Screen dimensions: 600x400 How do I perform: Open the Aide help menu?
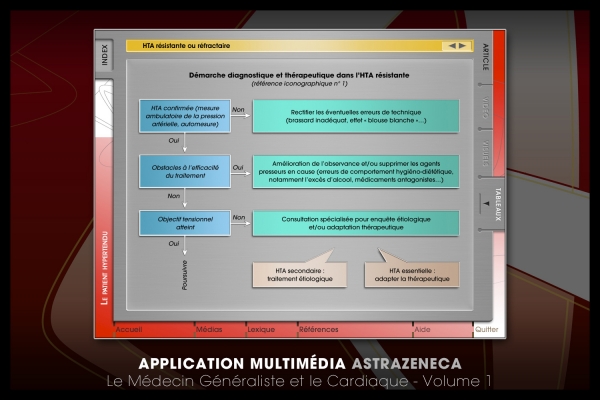tap(423, 329)
